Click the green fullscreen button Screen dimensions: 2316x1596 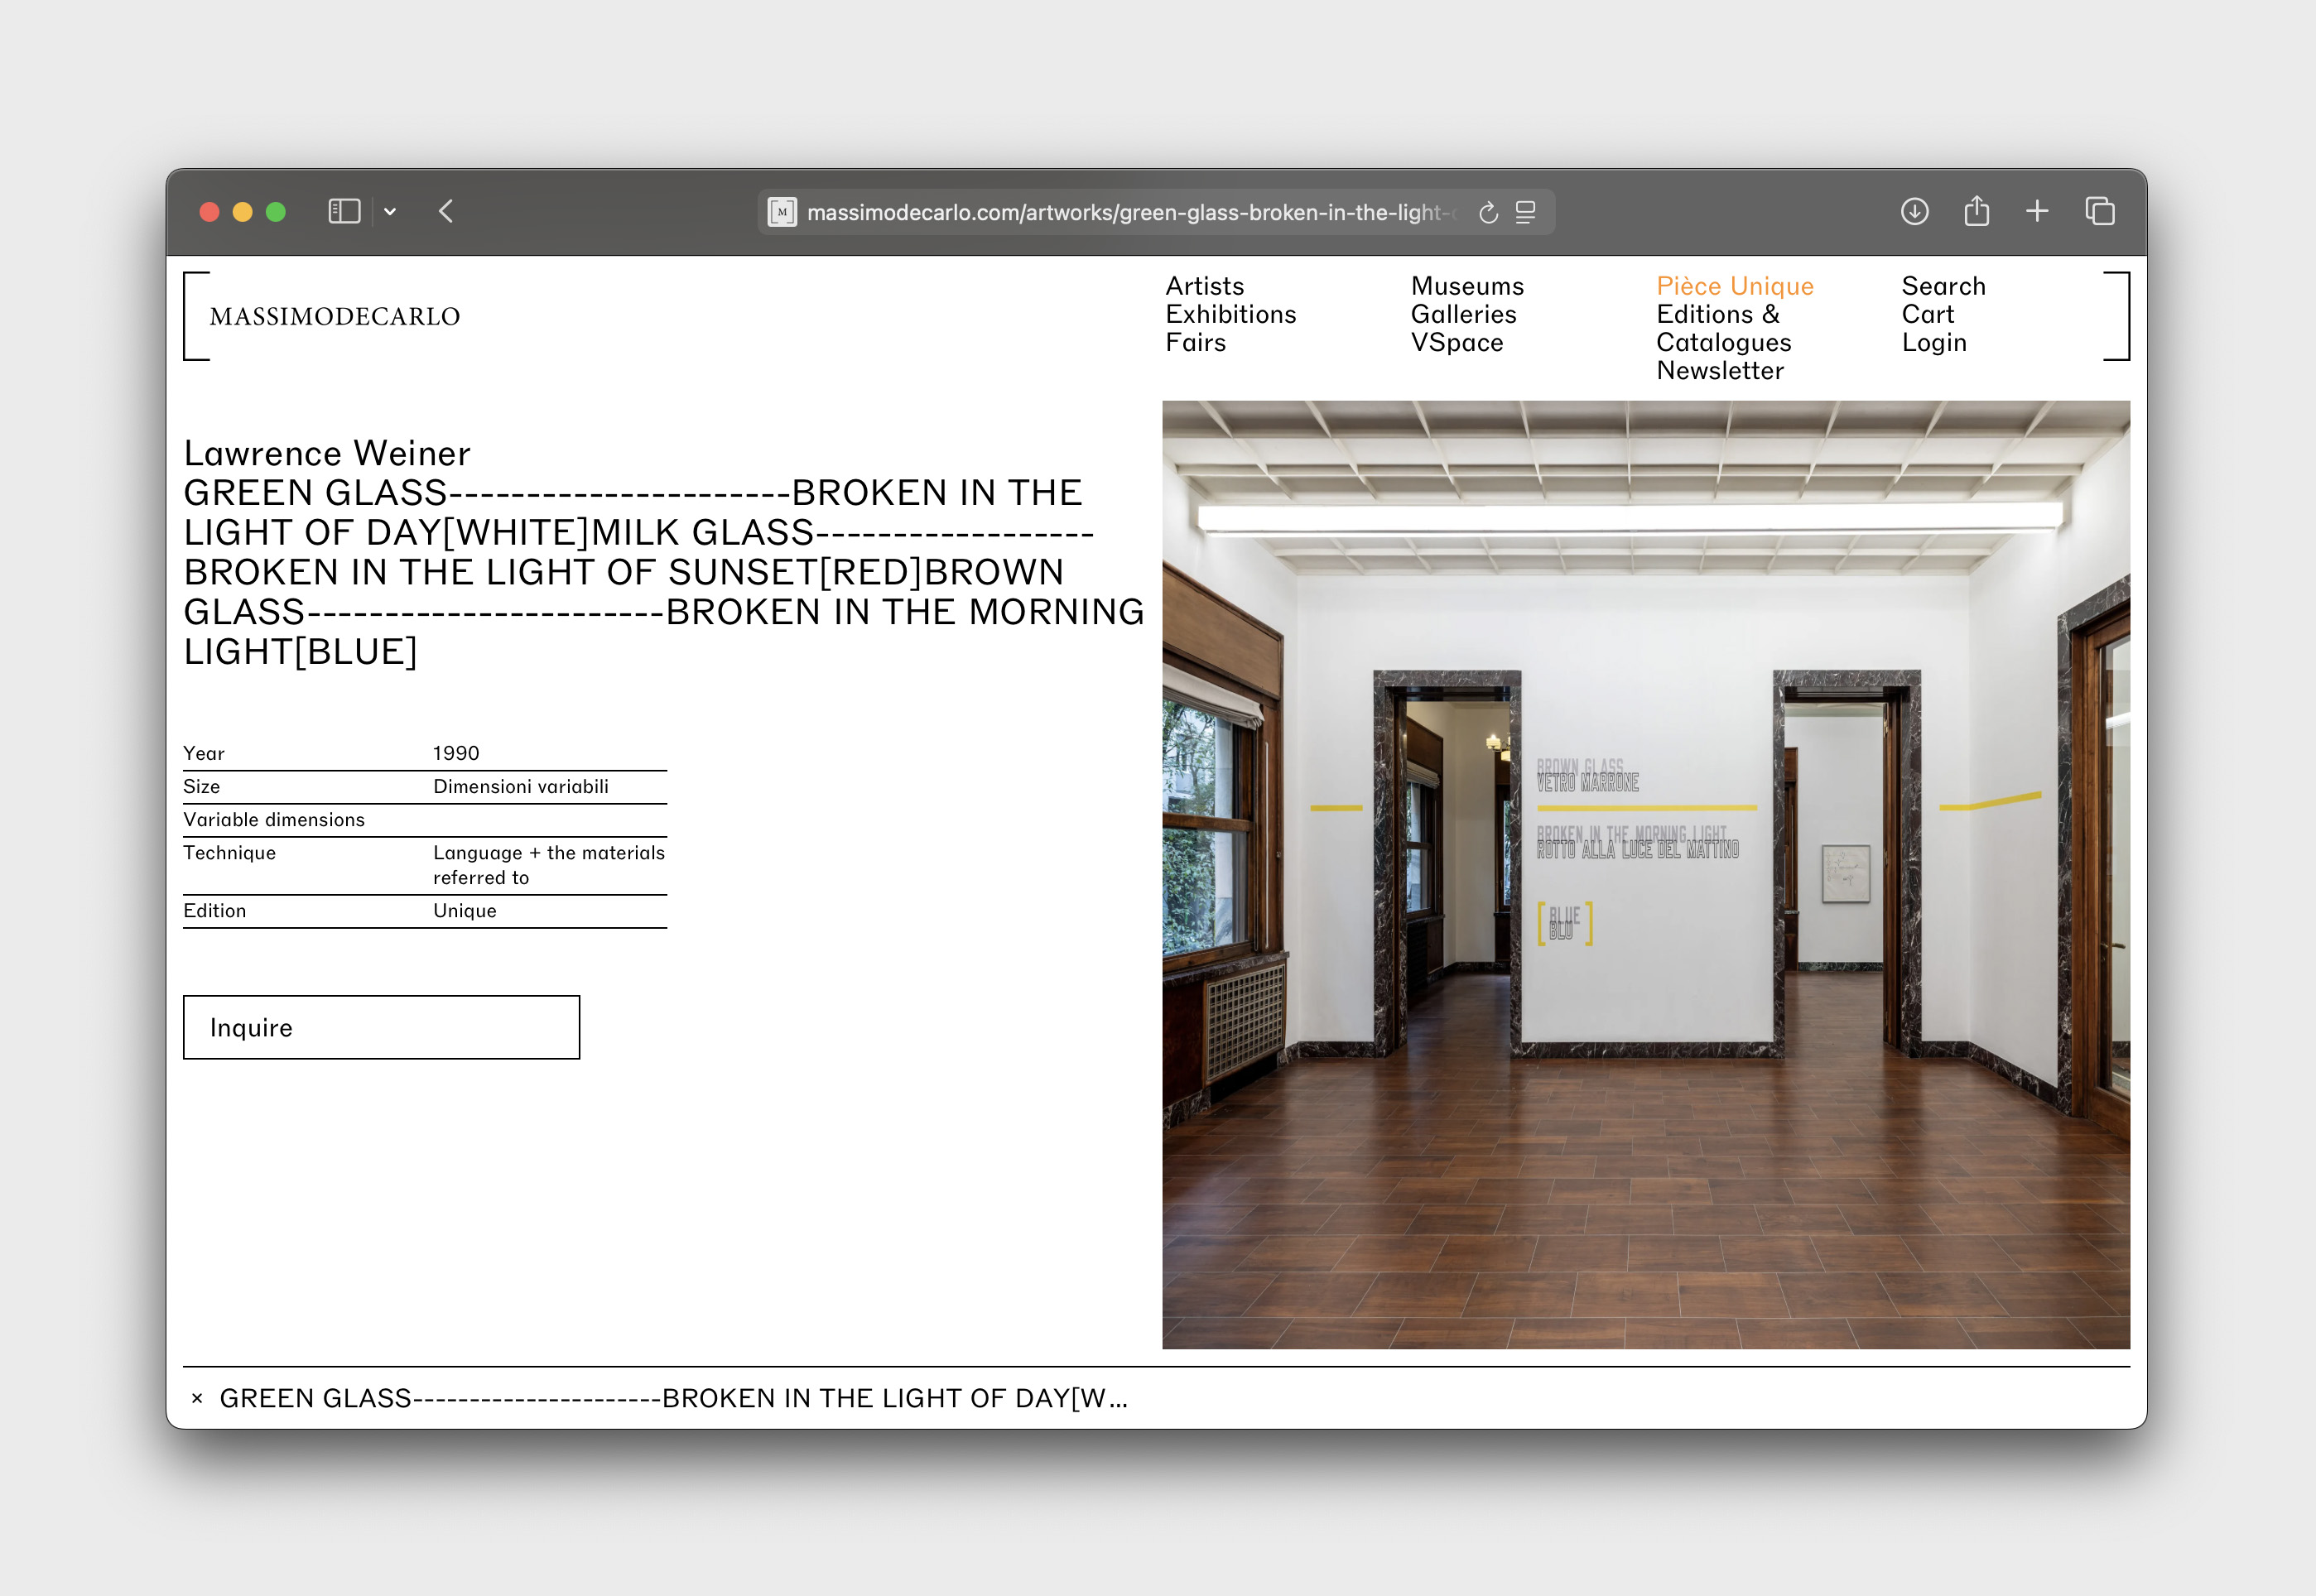pyautogui.click(x=276, y=212)
